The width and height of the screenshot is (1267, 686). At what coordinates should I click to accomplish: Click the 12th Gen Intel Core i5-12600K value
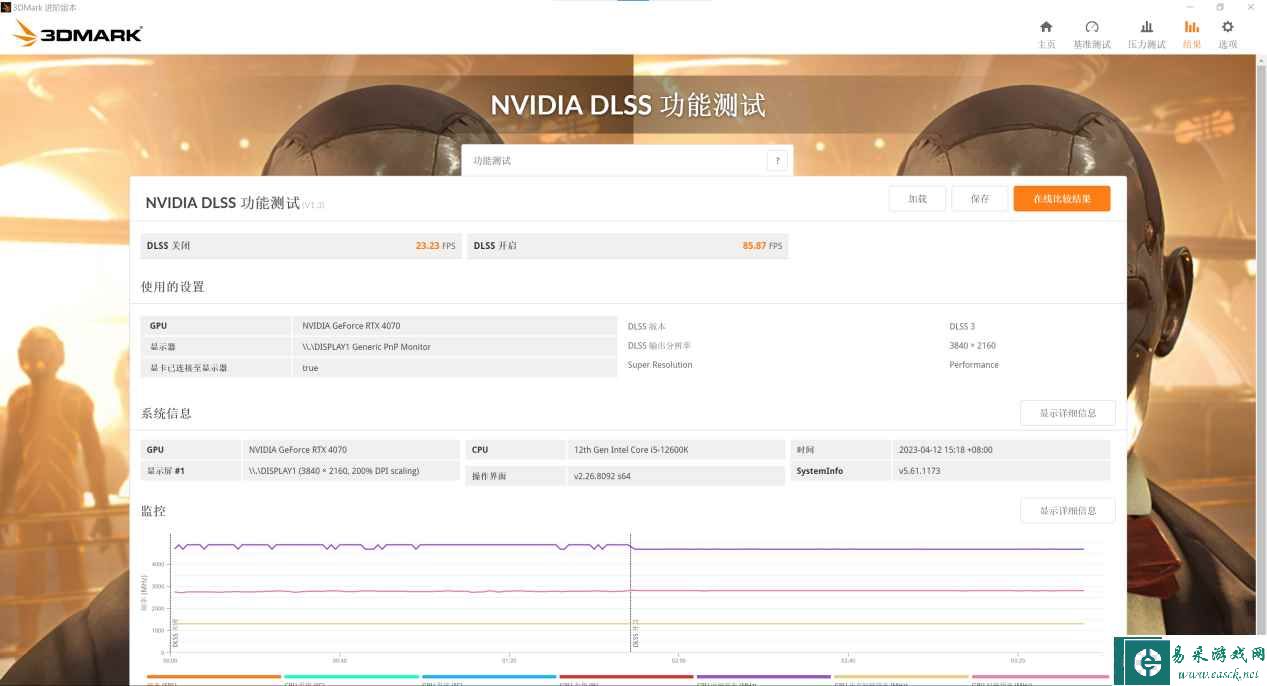(632, 450)
